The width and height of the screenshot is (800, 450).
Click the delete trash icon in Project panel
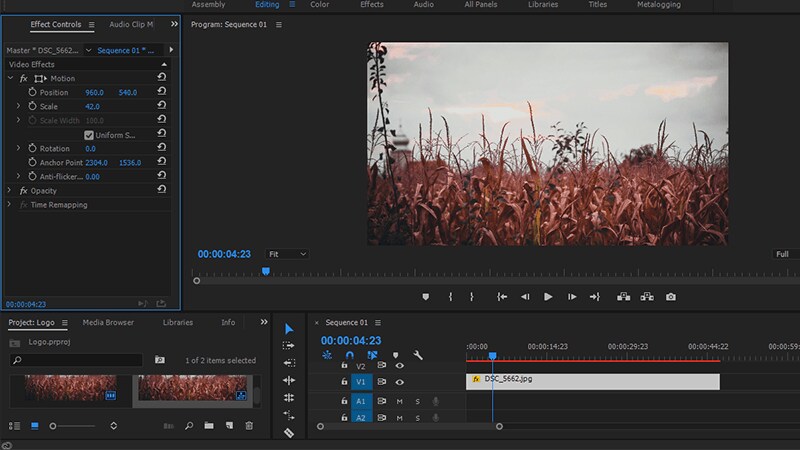(x=249, y=426)
